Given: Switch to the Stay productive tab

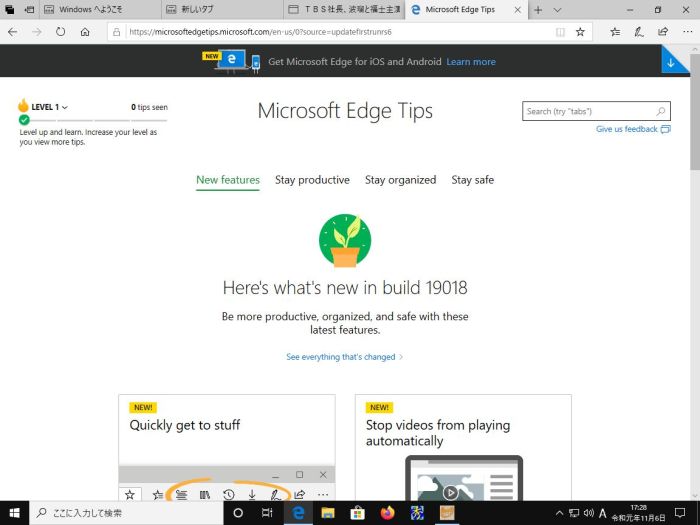Looking at the screenshot, I should pos(312,180).
